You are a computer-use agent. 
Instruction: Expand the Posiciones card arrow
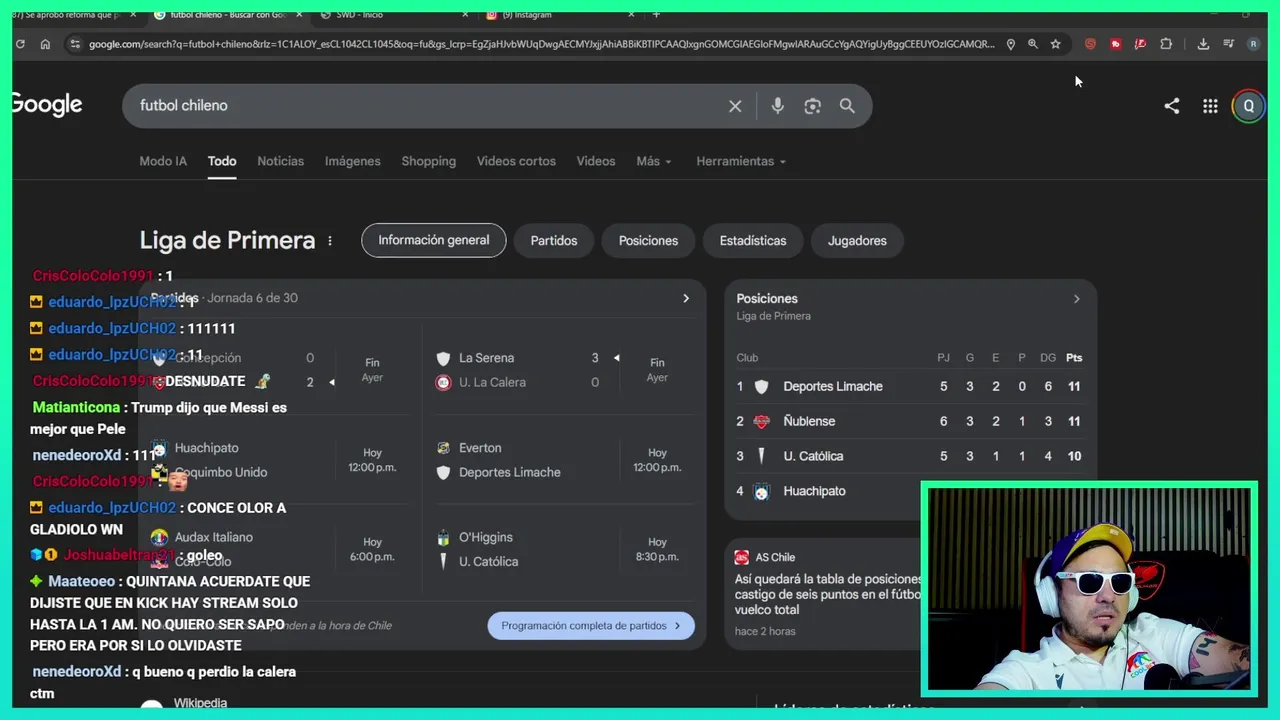tap(1077, 299)
